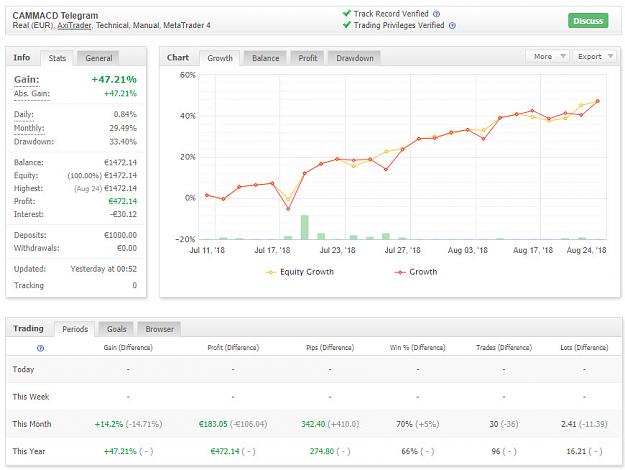
Task: Click the Track Record Verified checkmark icon
Action: (347, 13)
